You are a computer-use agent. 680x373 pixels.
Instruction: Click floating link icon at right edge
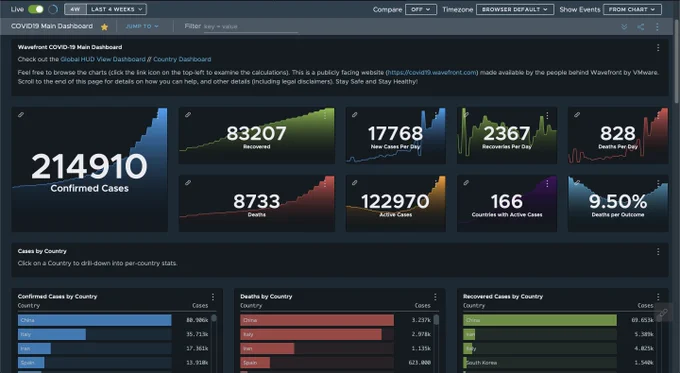[x=664, y=312]
